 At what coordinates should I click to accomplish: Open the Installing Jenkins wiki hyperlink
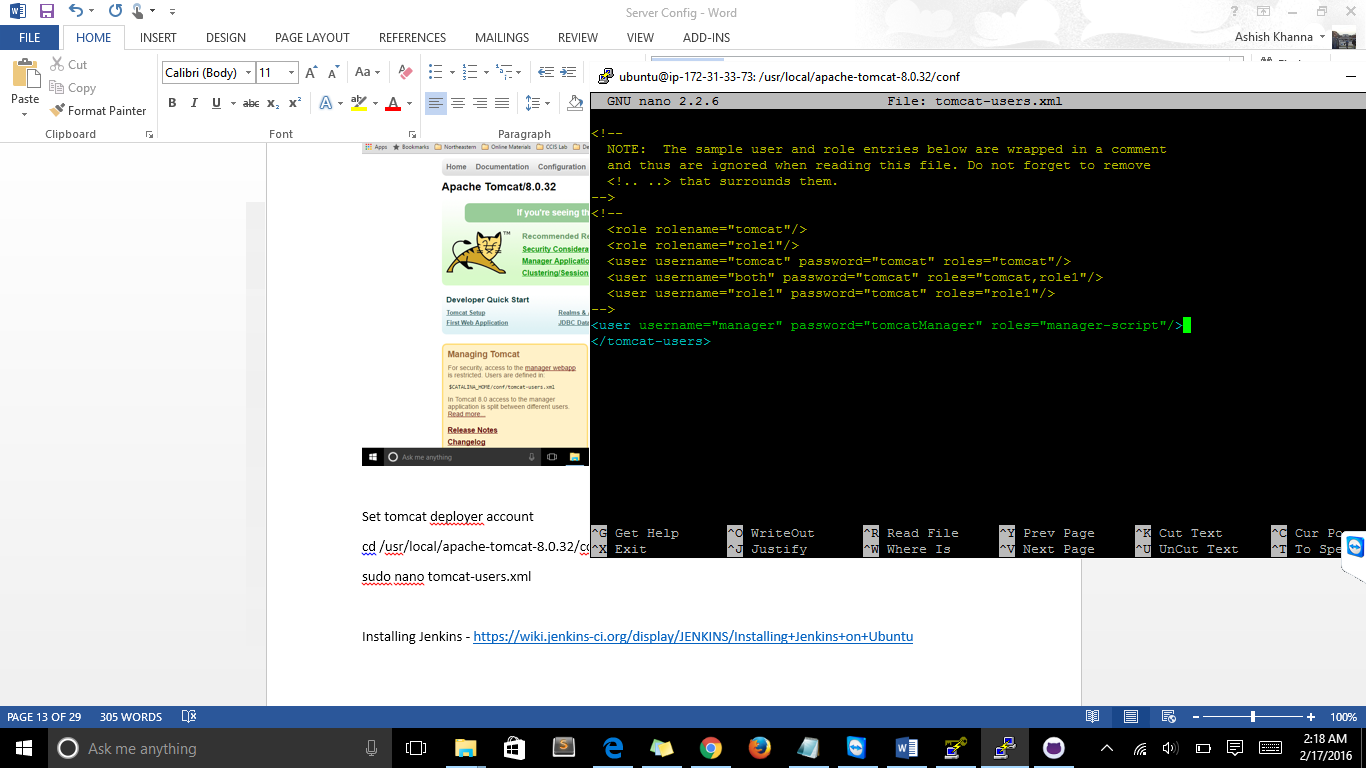coord(692,636)
